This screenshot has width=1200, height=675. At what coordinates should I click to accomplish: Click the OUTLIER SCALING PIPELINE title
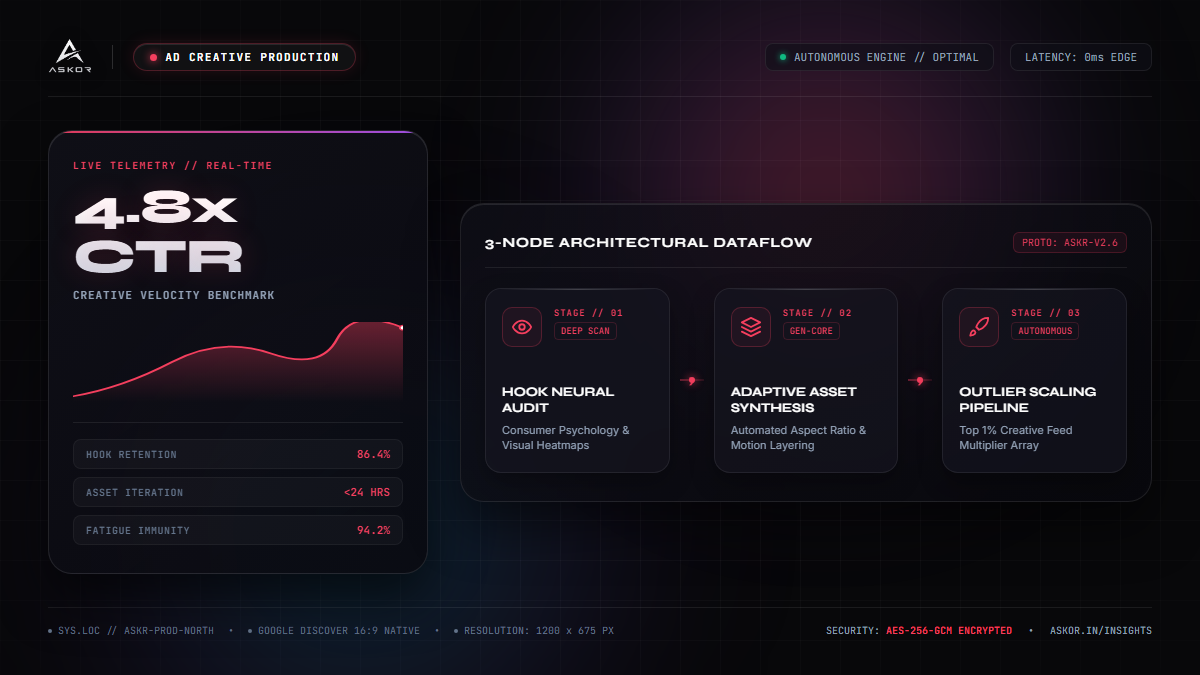click(x=1027, y=399)
